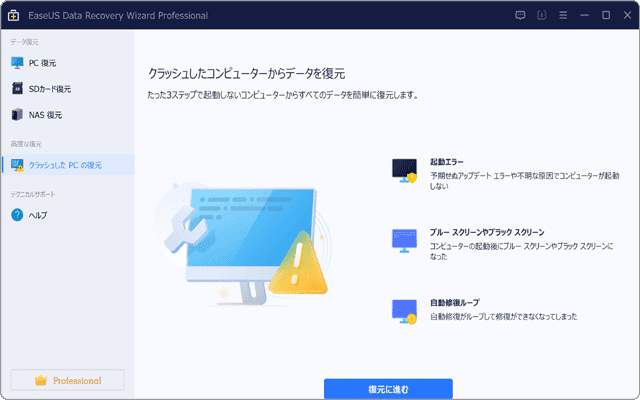Click the 予期せぬアップデート エラー description text
This screenshot has width=640, height=400.
click(x=524, y=180)
